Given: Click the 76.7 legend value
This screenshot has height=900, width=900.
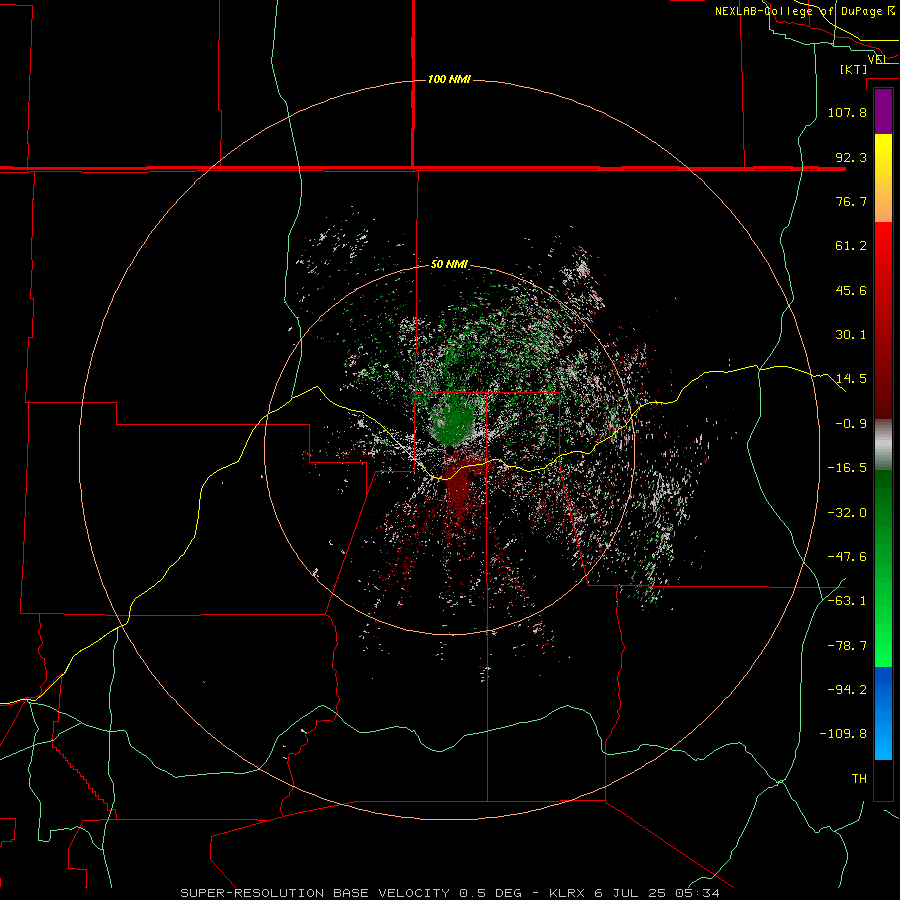Looking at the screenshot, I should [x=851, y=201].
